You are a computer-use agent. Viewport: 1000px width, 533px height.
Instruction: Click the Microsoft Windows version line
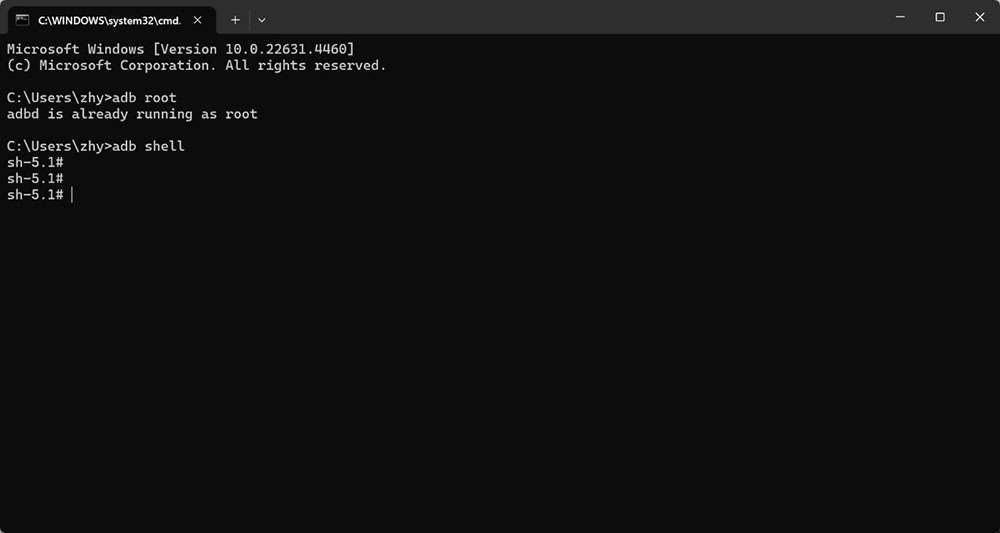pyautogui.click(x=180, y=49)
